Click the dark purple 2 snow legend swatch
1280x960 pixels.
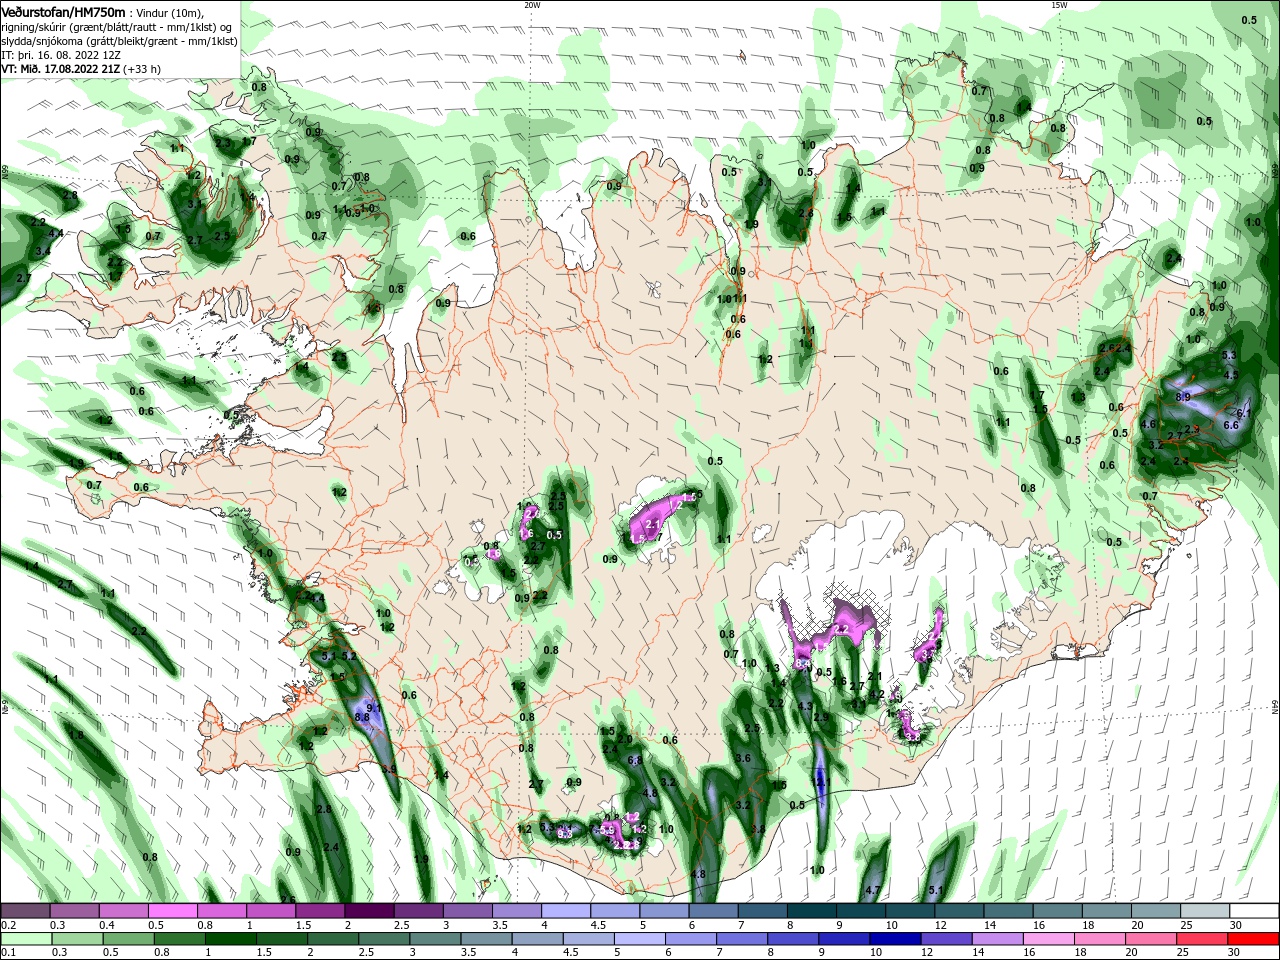370,911
